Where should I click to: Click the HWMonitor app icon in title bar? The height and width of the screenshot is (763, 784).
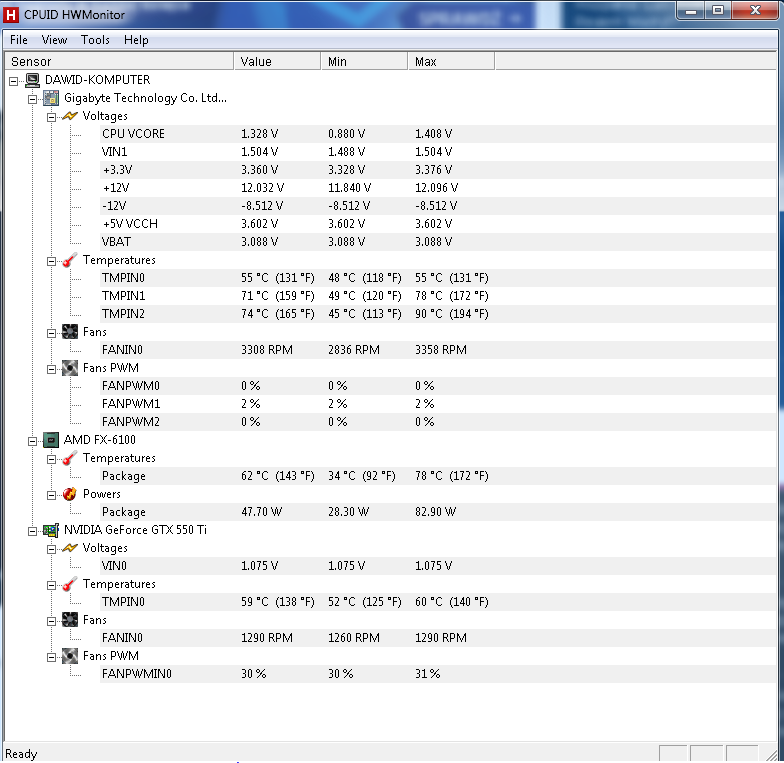10,14
